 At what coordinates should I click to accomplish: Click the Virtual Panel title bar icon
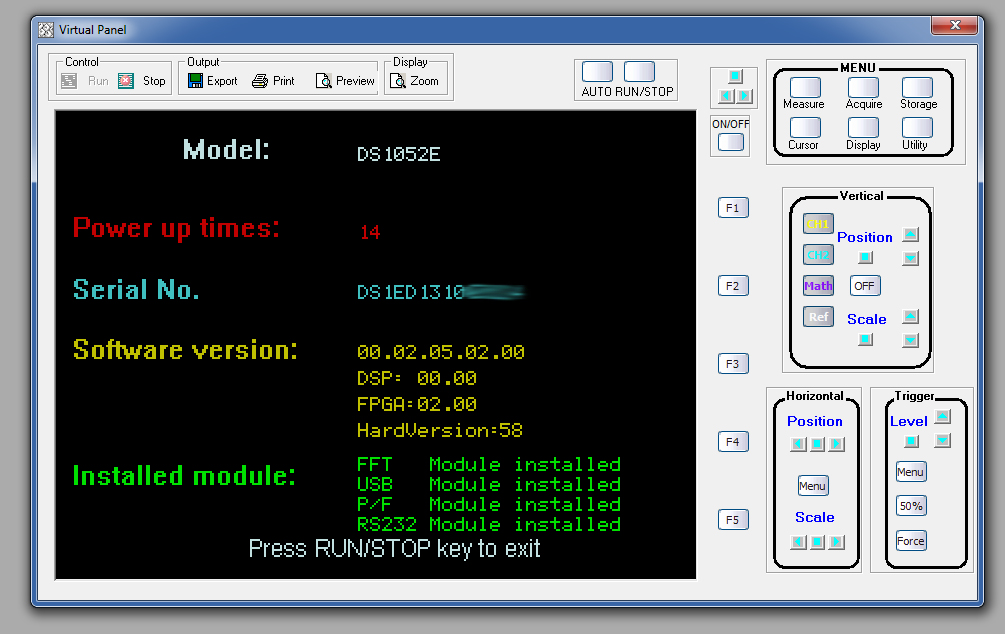coord(46,29)
